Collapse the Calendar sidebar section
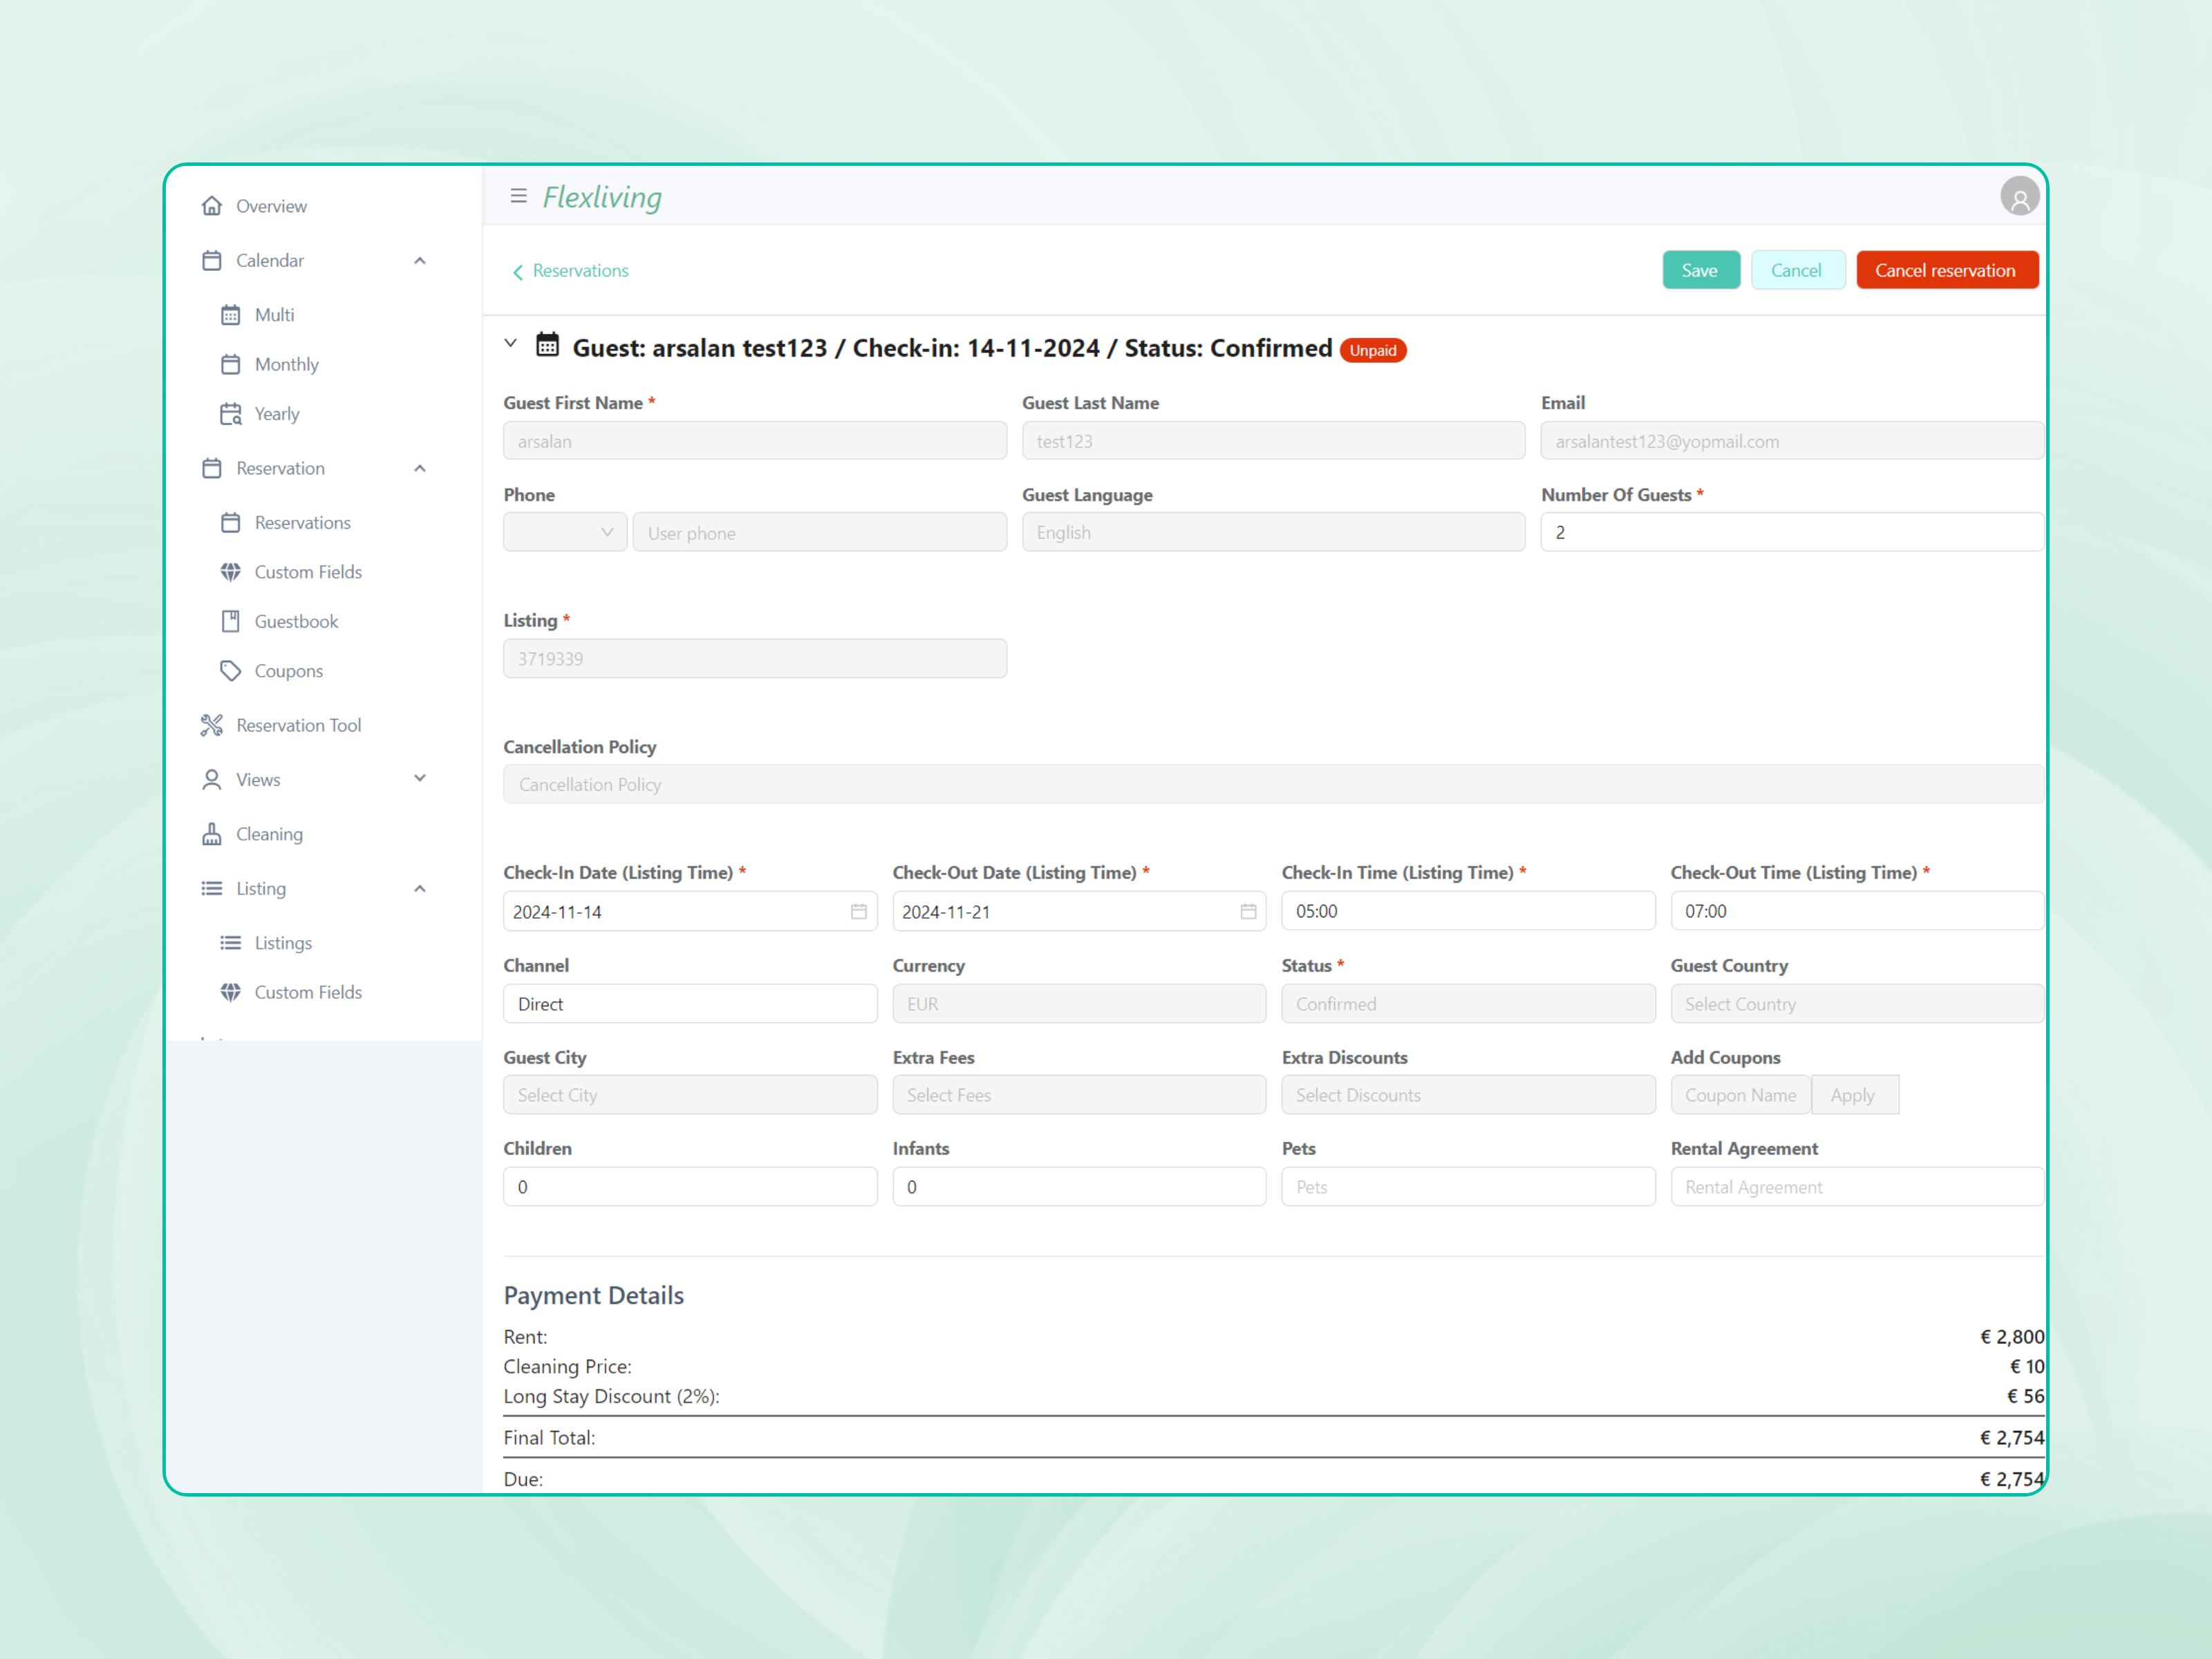2212x1659 pixels. pos(420,261)
